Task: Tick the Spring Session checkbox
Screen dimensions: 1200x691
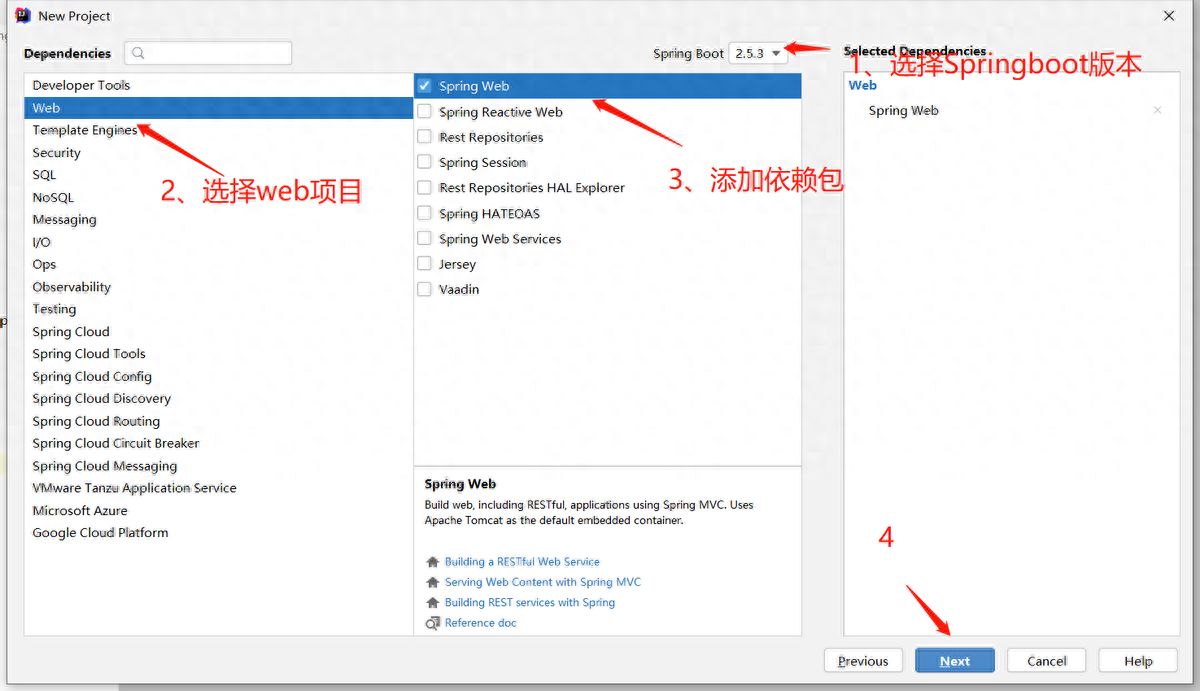Action: click(x=425, y=162)
